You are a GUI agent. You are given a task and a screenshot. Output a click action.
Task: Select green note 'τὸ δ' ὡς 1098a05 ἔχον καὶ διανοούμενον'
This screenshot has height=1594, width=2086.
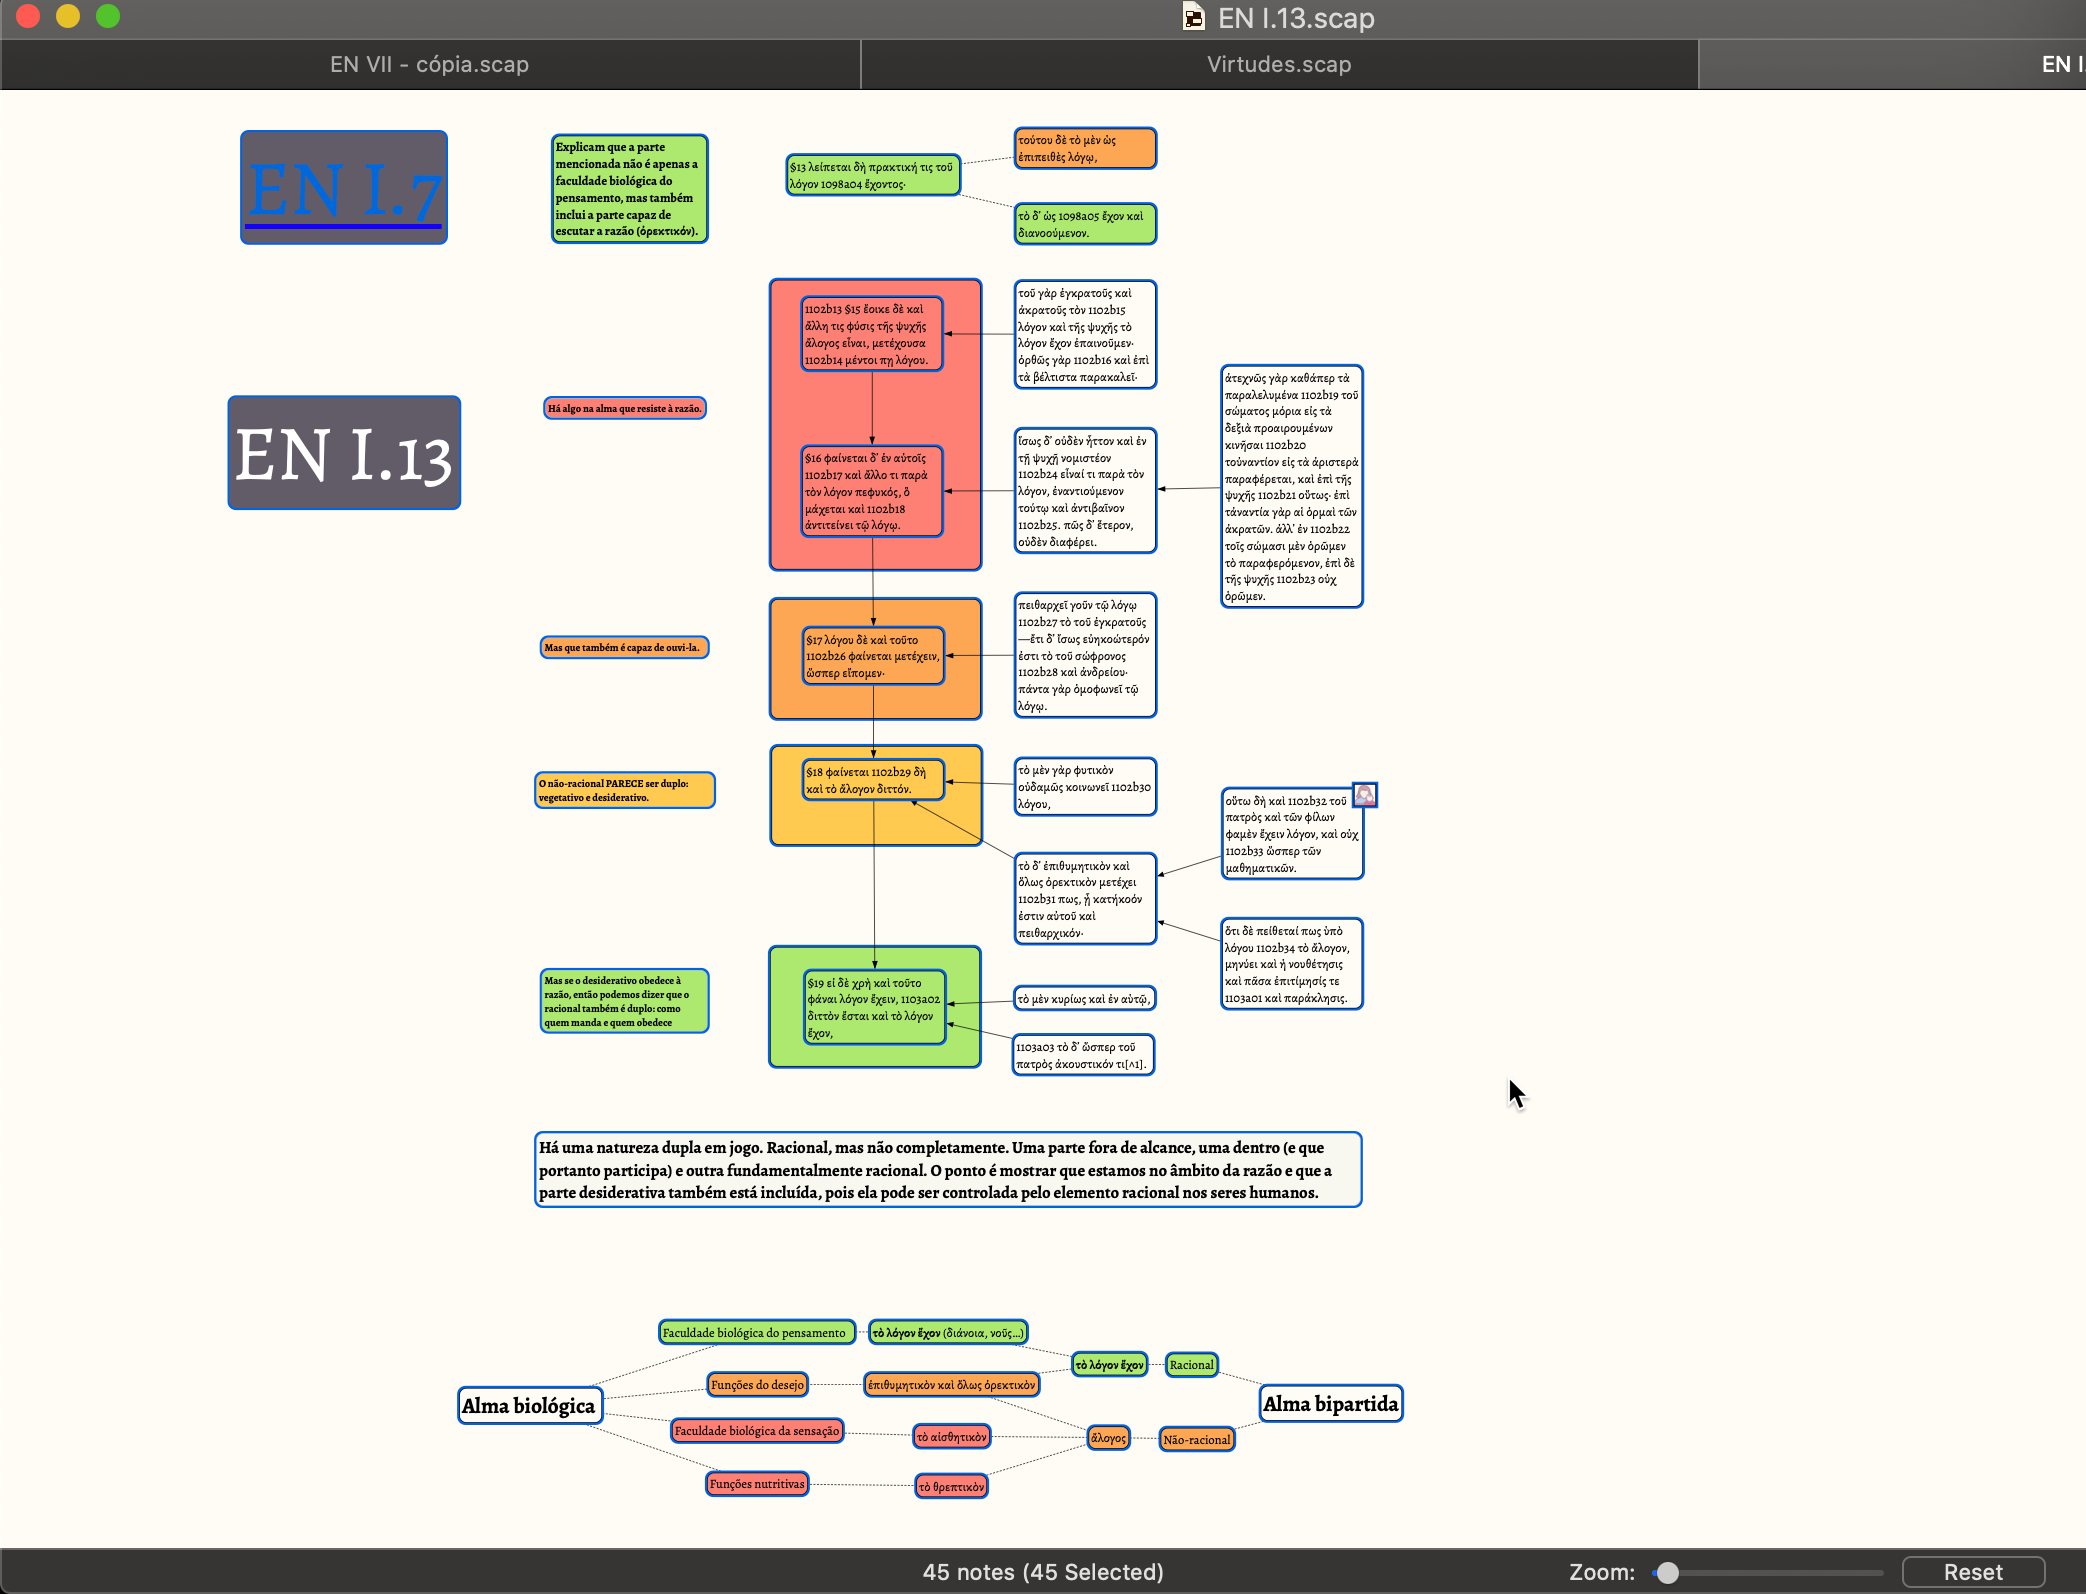click(x=1085, y=224)
